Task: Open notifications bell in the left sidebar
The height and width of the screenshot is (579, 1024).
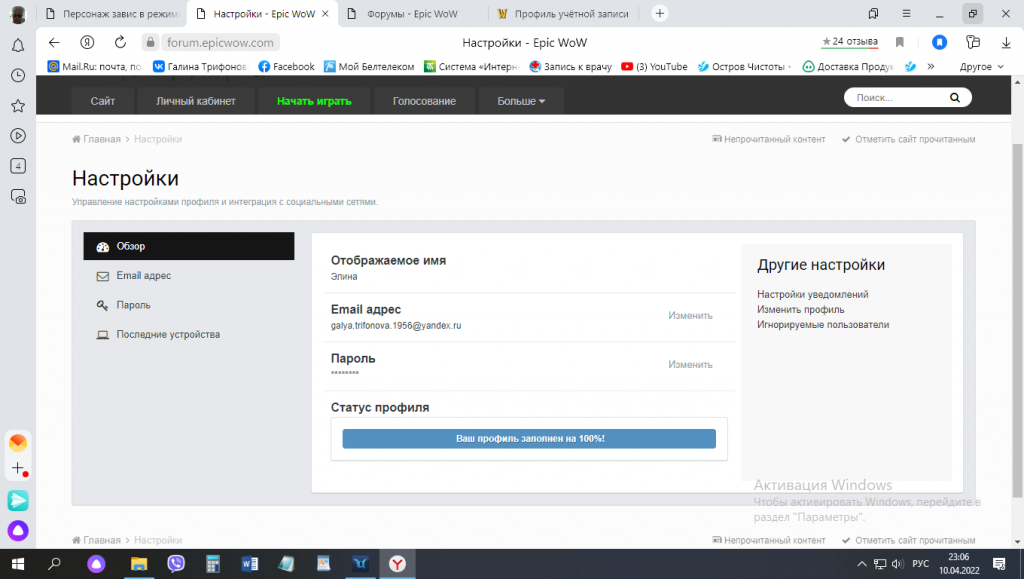Action: coord(18,46)
